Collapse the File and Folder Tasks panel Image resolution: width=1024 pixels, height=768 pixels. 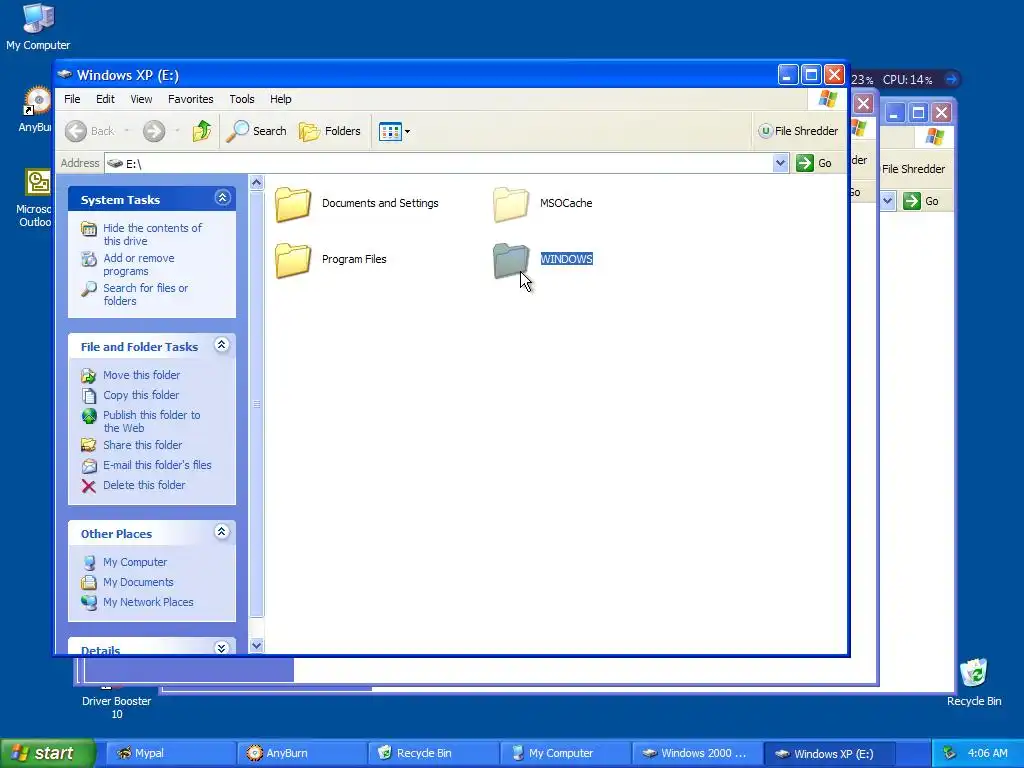222,345
